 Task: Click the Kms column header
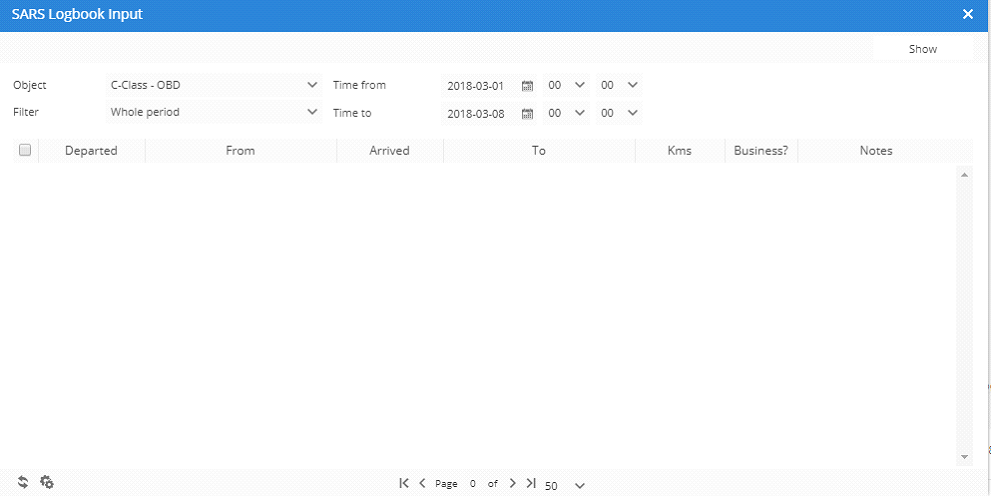tap(679, 151)
